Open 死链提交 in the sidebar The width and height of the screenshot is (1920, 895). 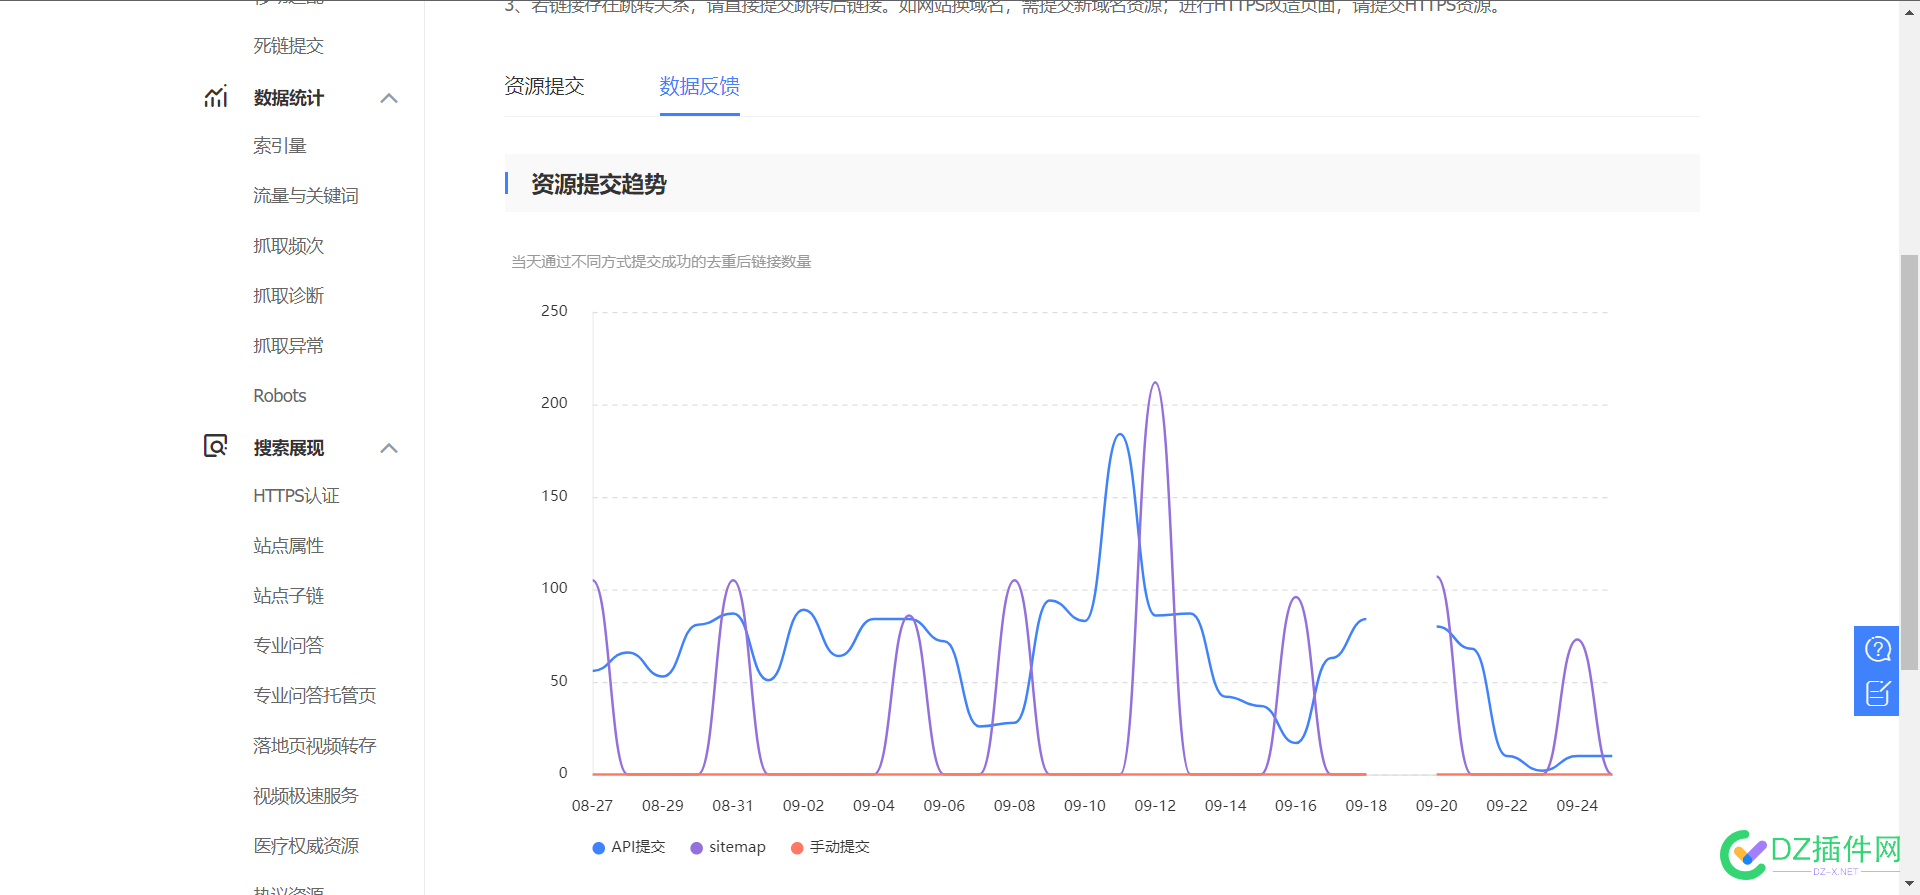click(288, 46)
